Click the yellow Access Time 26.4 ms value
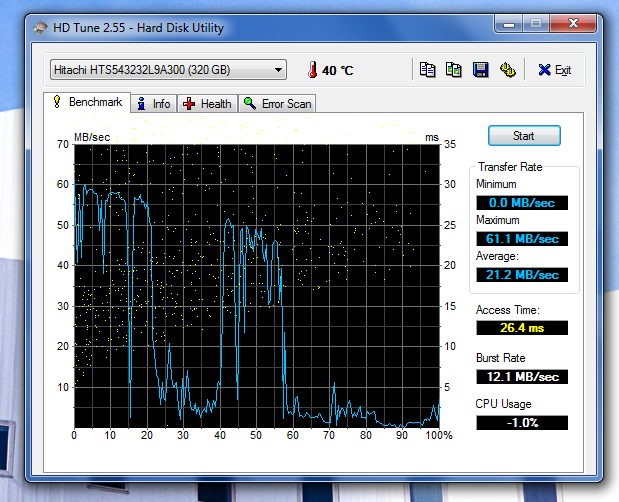This screenshot has width=619, height=502. click(x=522, y=328)
